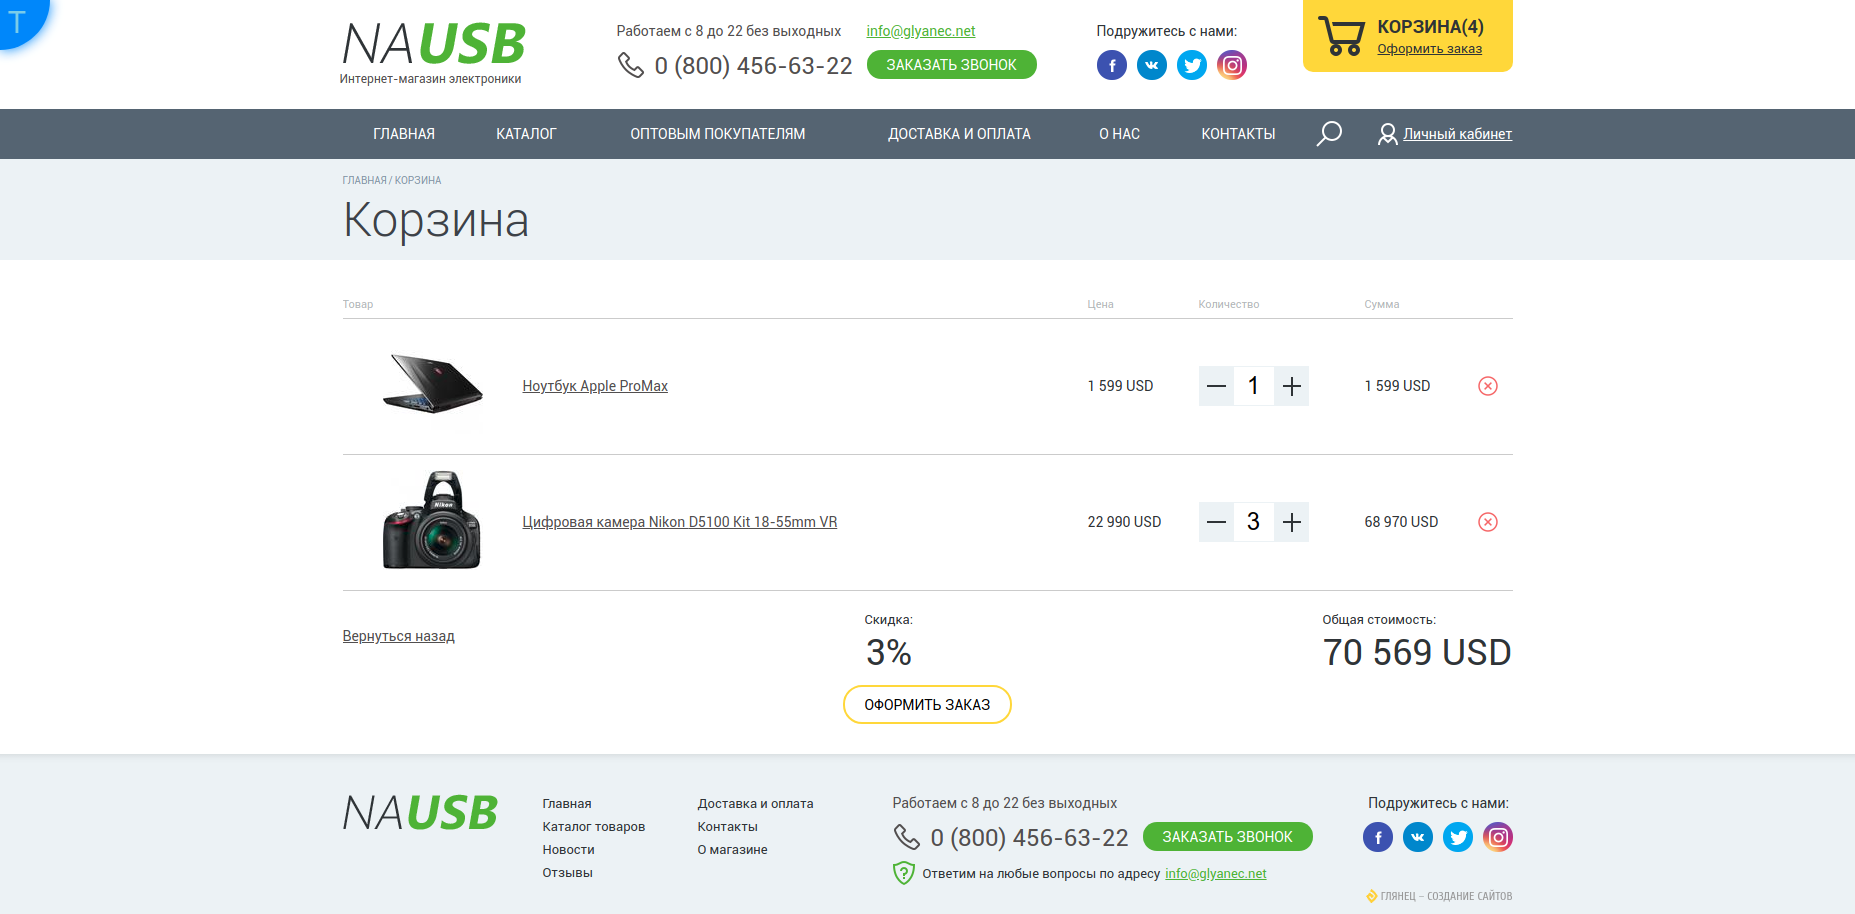Click the user profile icon in the navbar

[x=1387, y=134]
